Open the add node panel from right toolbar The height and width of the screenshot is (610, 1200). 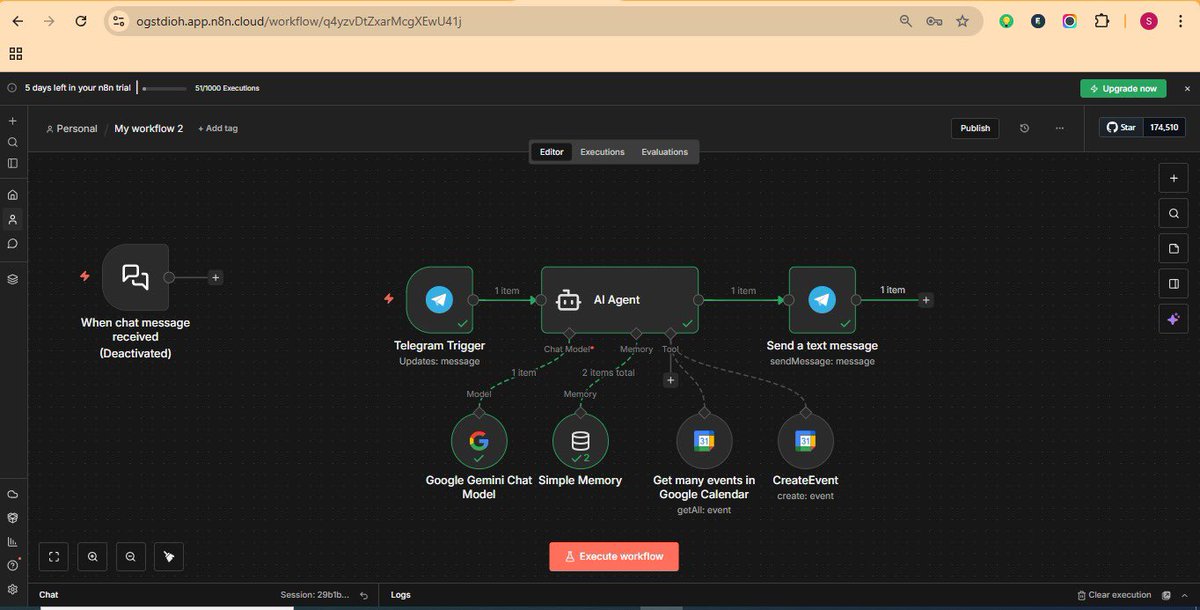(1174, 178)
